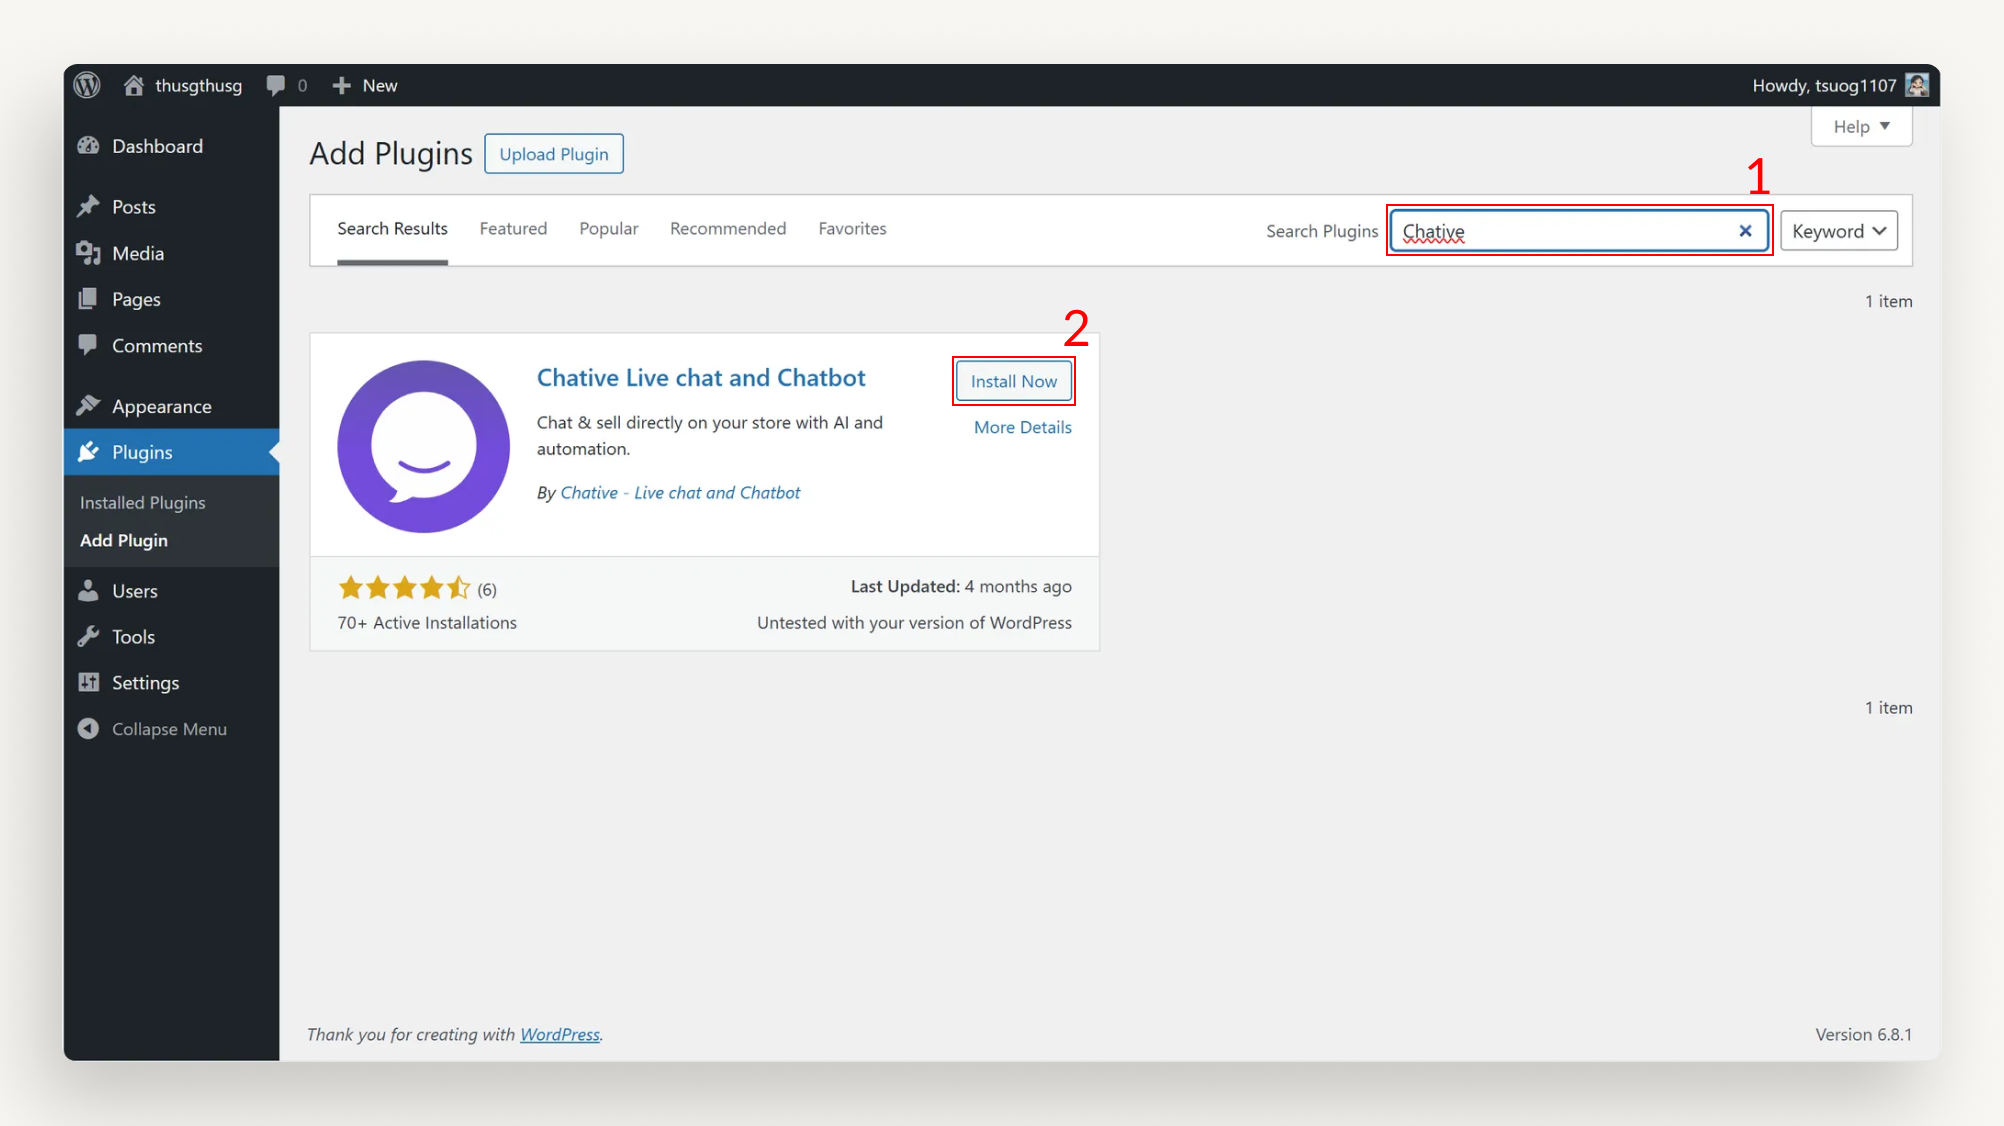Viewport: 2004px width, 1126px height.
Task: Click the plus New icon
Action: pos(342,86)
